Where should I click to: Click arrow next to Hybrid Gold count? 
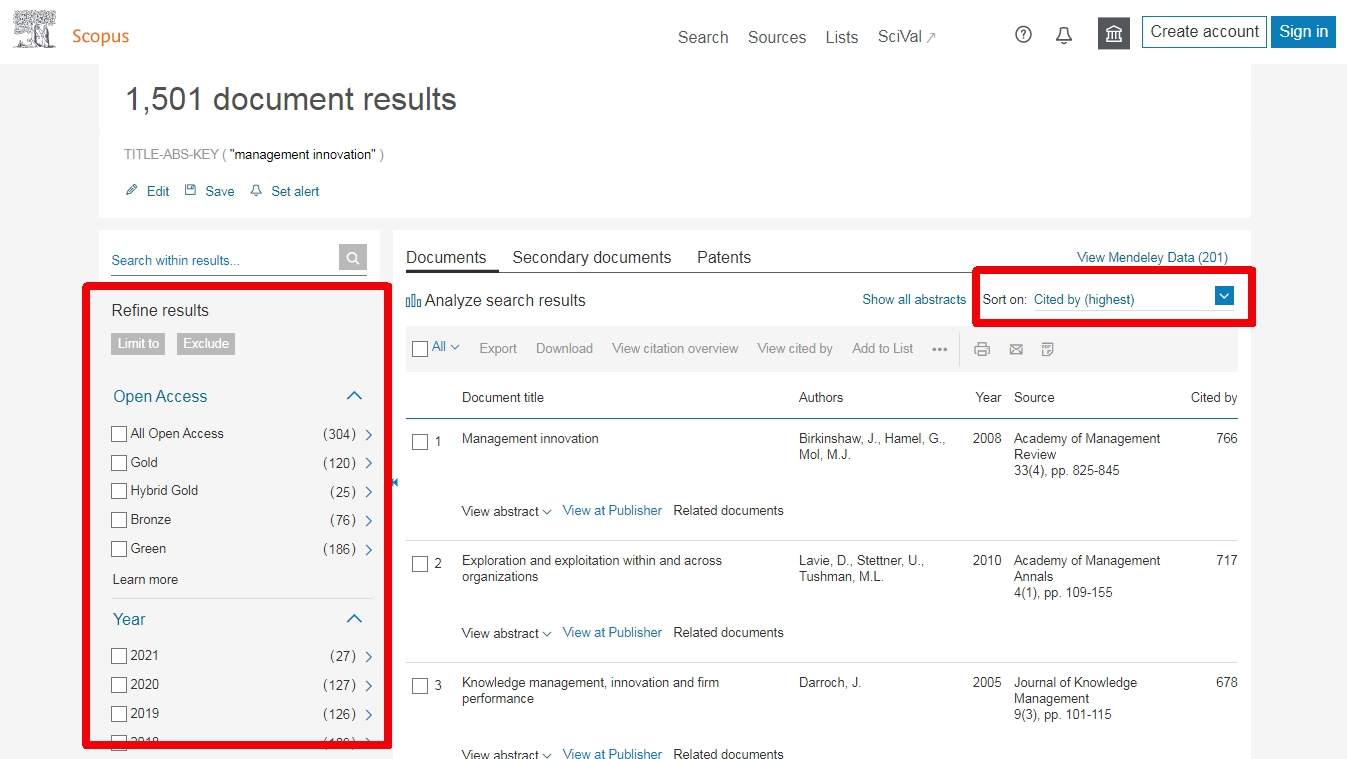pyautogui.click(x=369, y=491)
